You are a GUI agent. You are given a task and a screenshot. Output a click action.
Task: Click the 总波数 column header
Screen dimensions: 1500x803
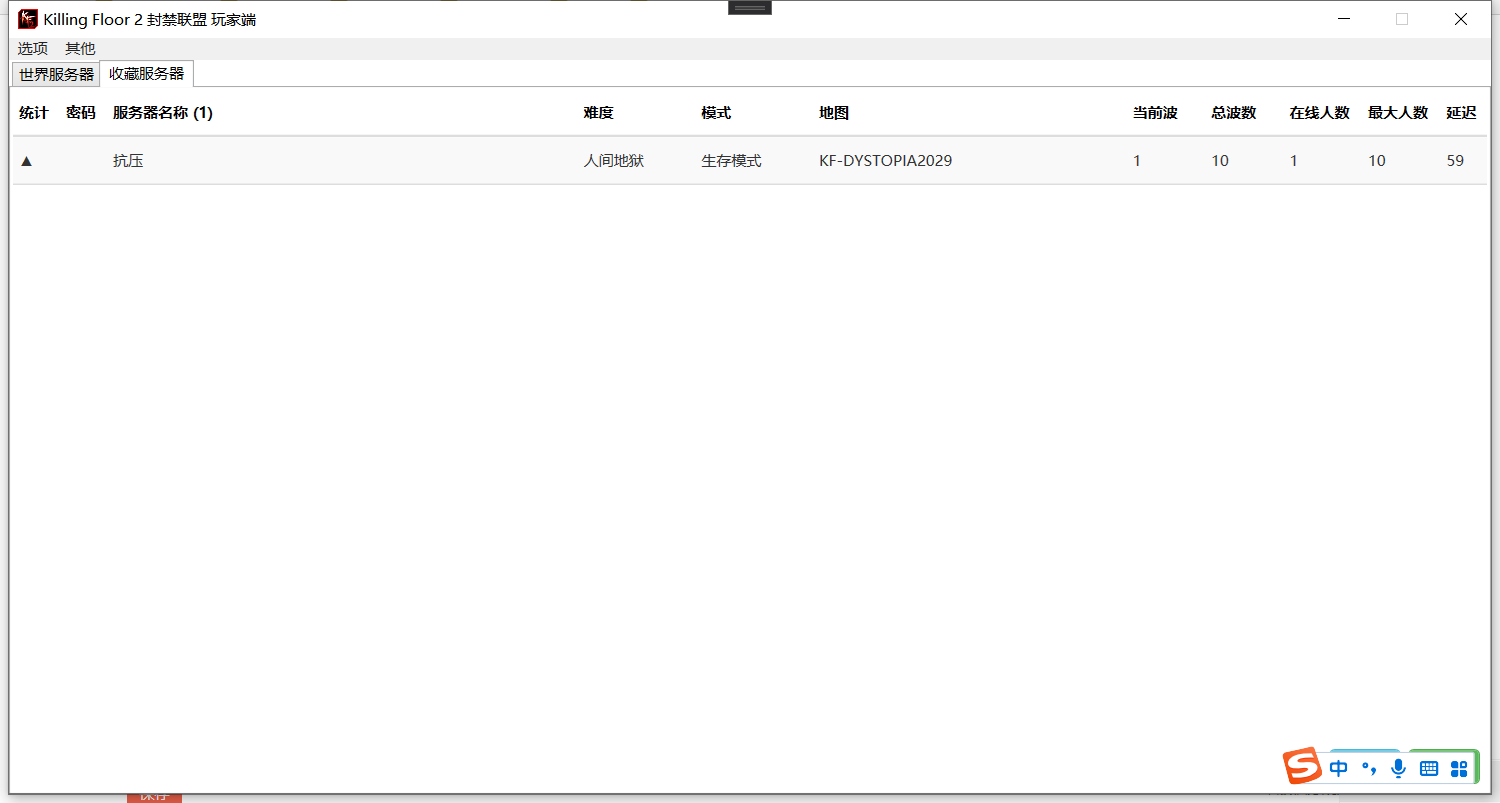1234,113
